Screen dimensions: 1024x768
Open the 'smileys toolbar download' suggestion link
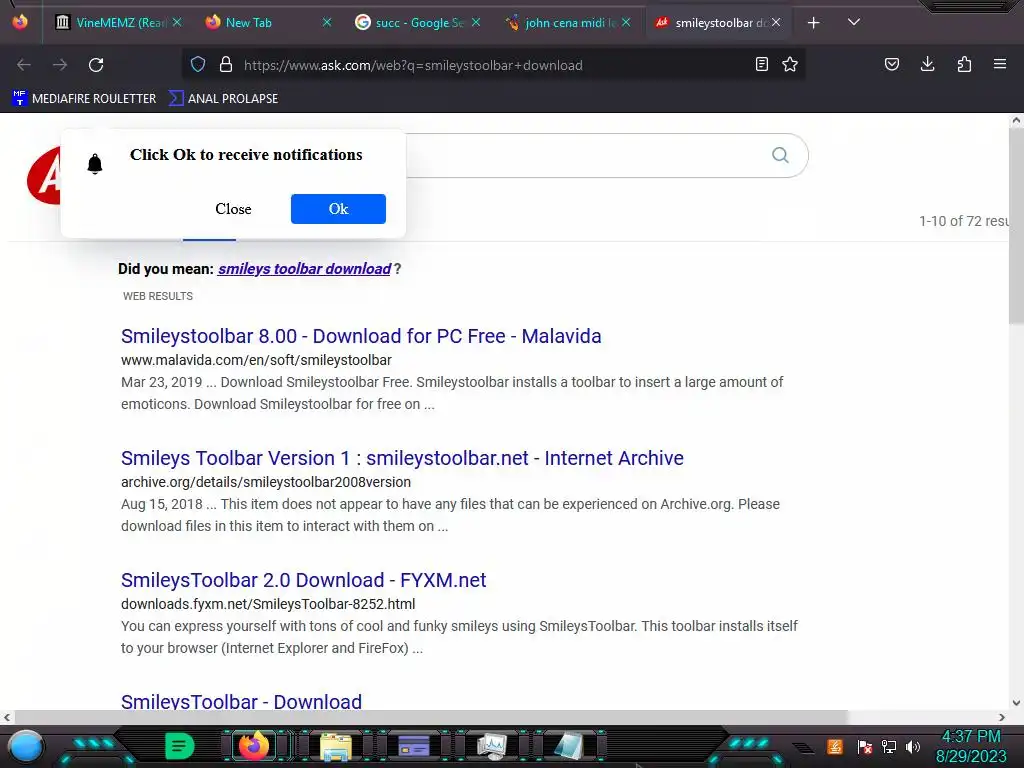pos(304,269)
